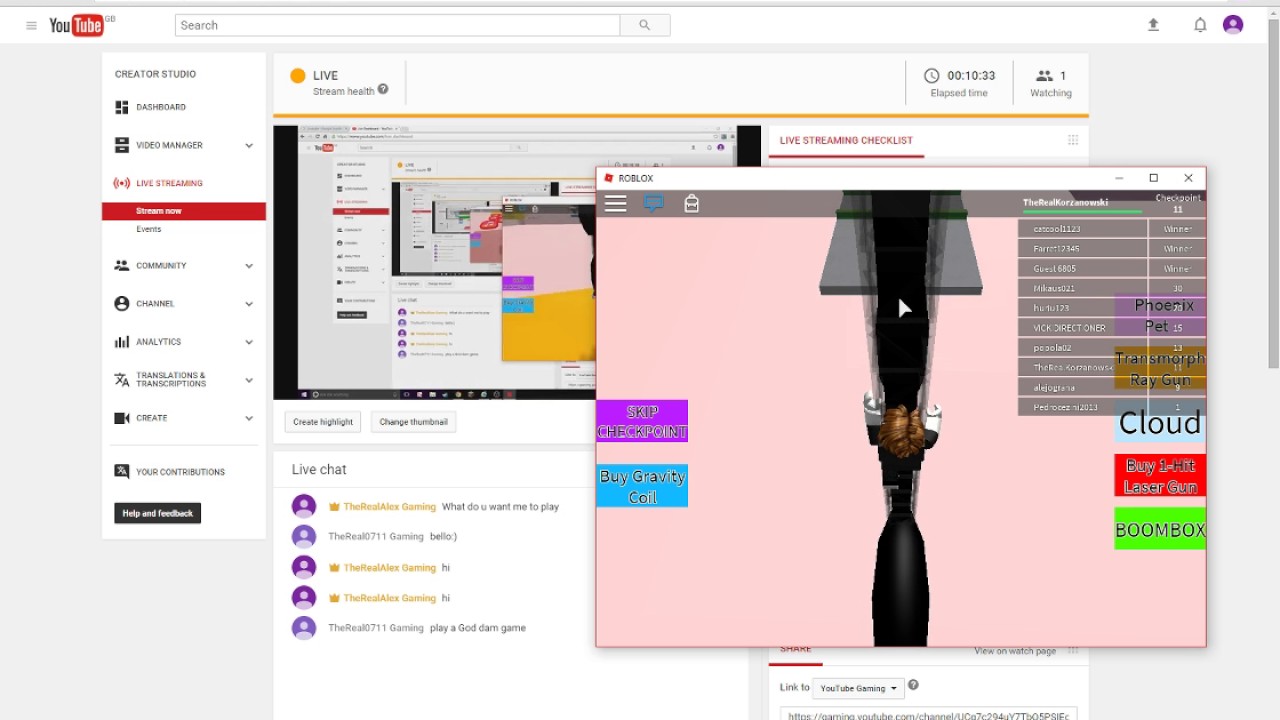Expand the Channel section

tap(249, 303)
